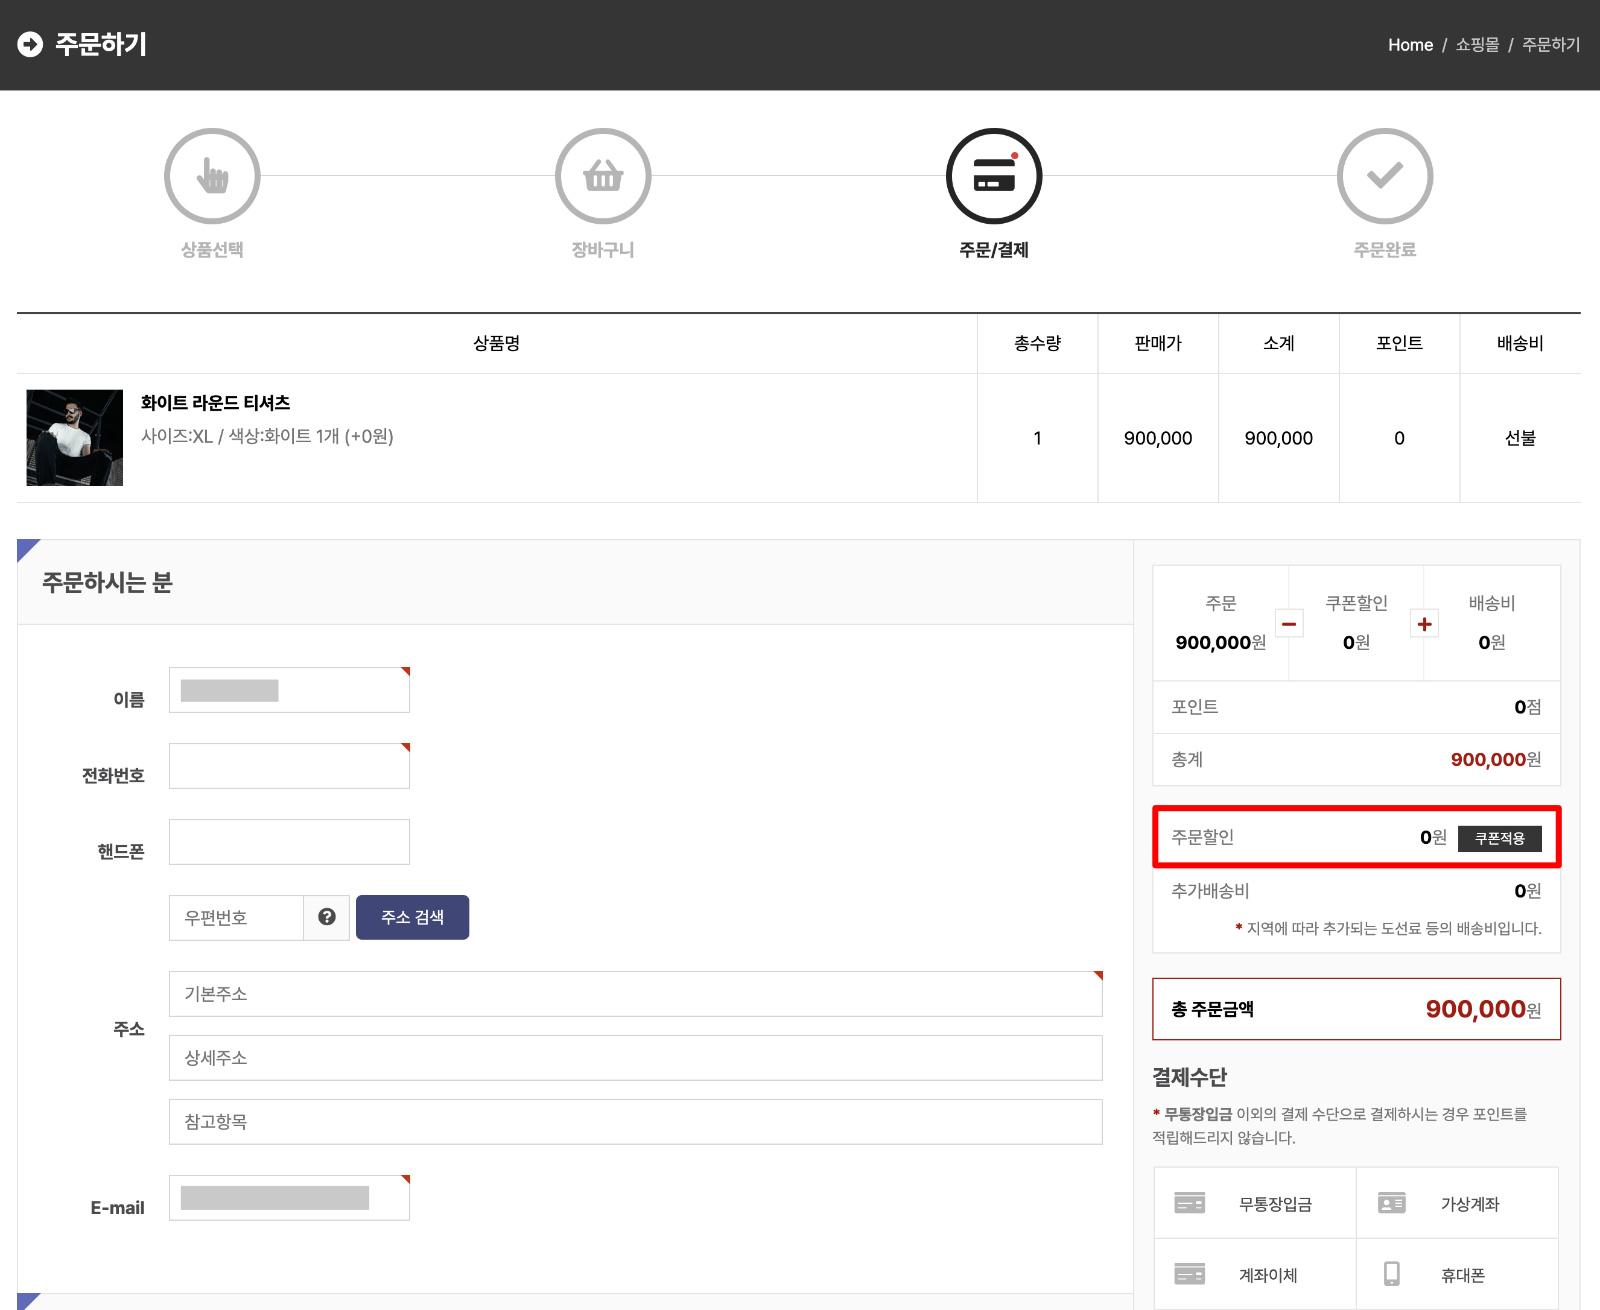
Task: Click the 우편번호 input field
Action: pos(236,918)
